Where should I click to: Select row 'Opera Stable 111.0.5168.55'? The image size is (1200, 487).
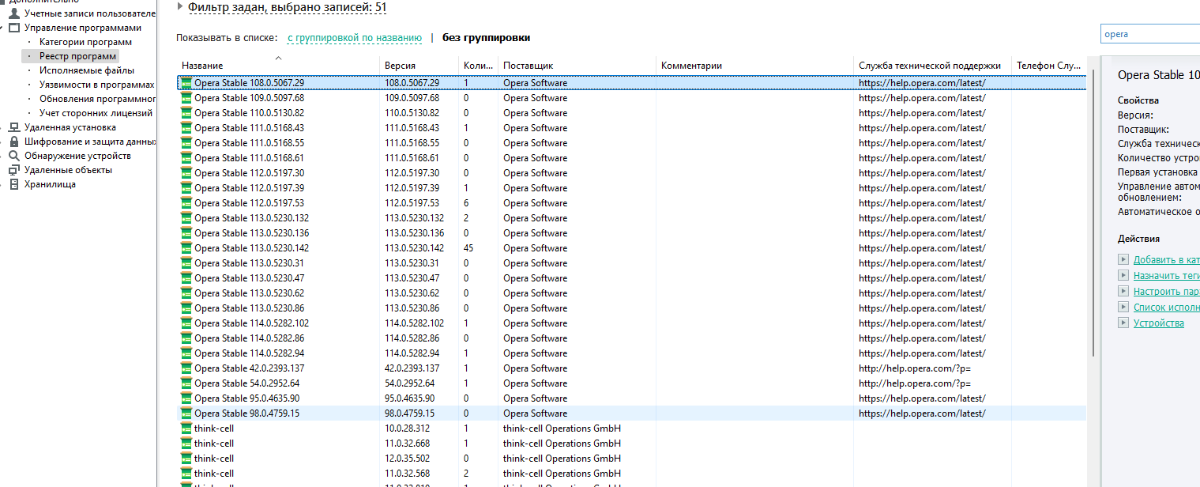[x=631, y=143]
